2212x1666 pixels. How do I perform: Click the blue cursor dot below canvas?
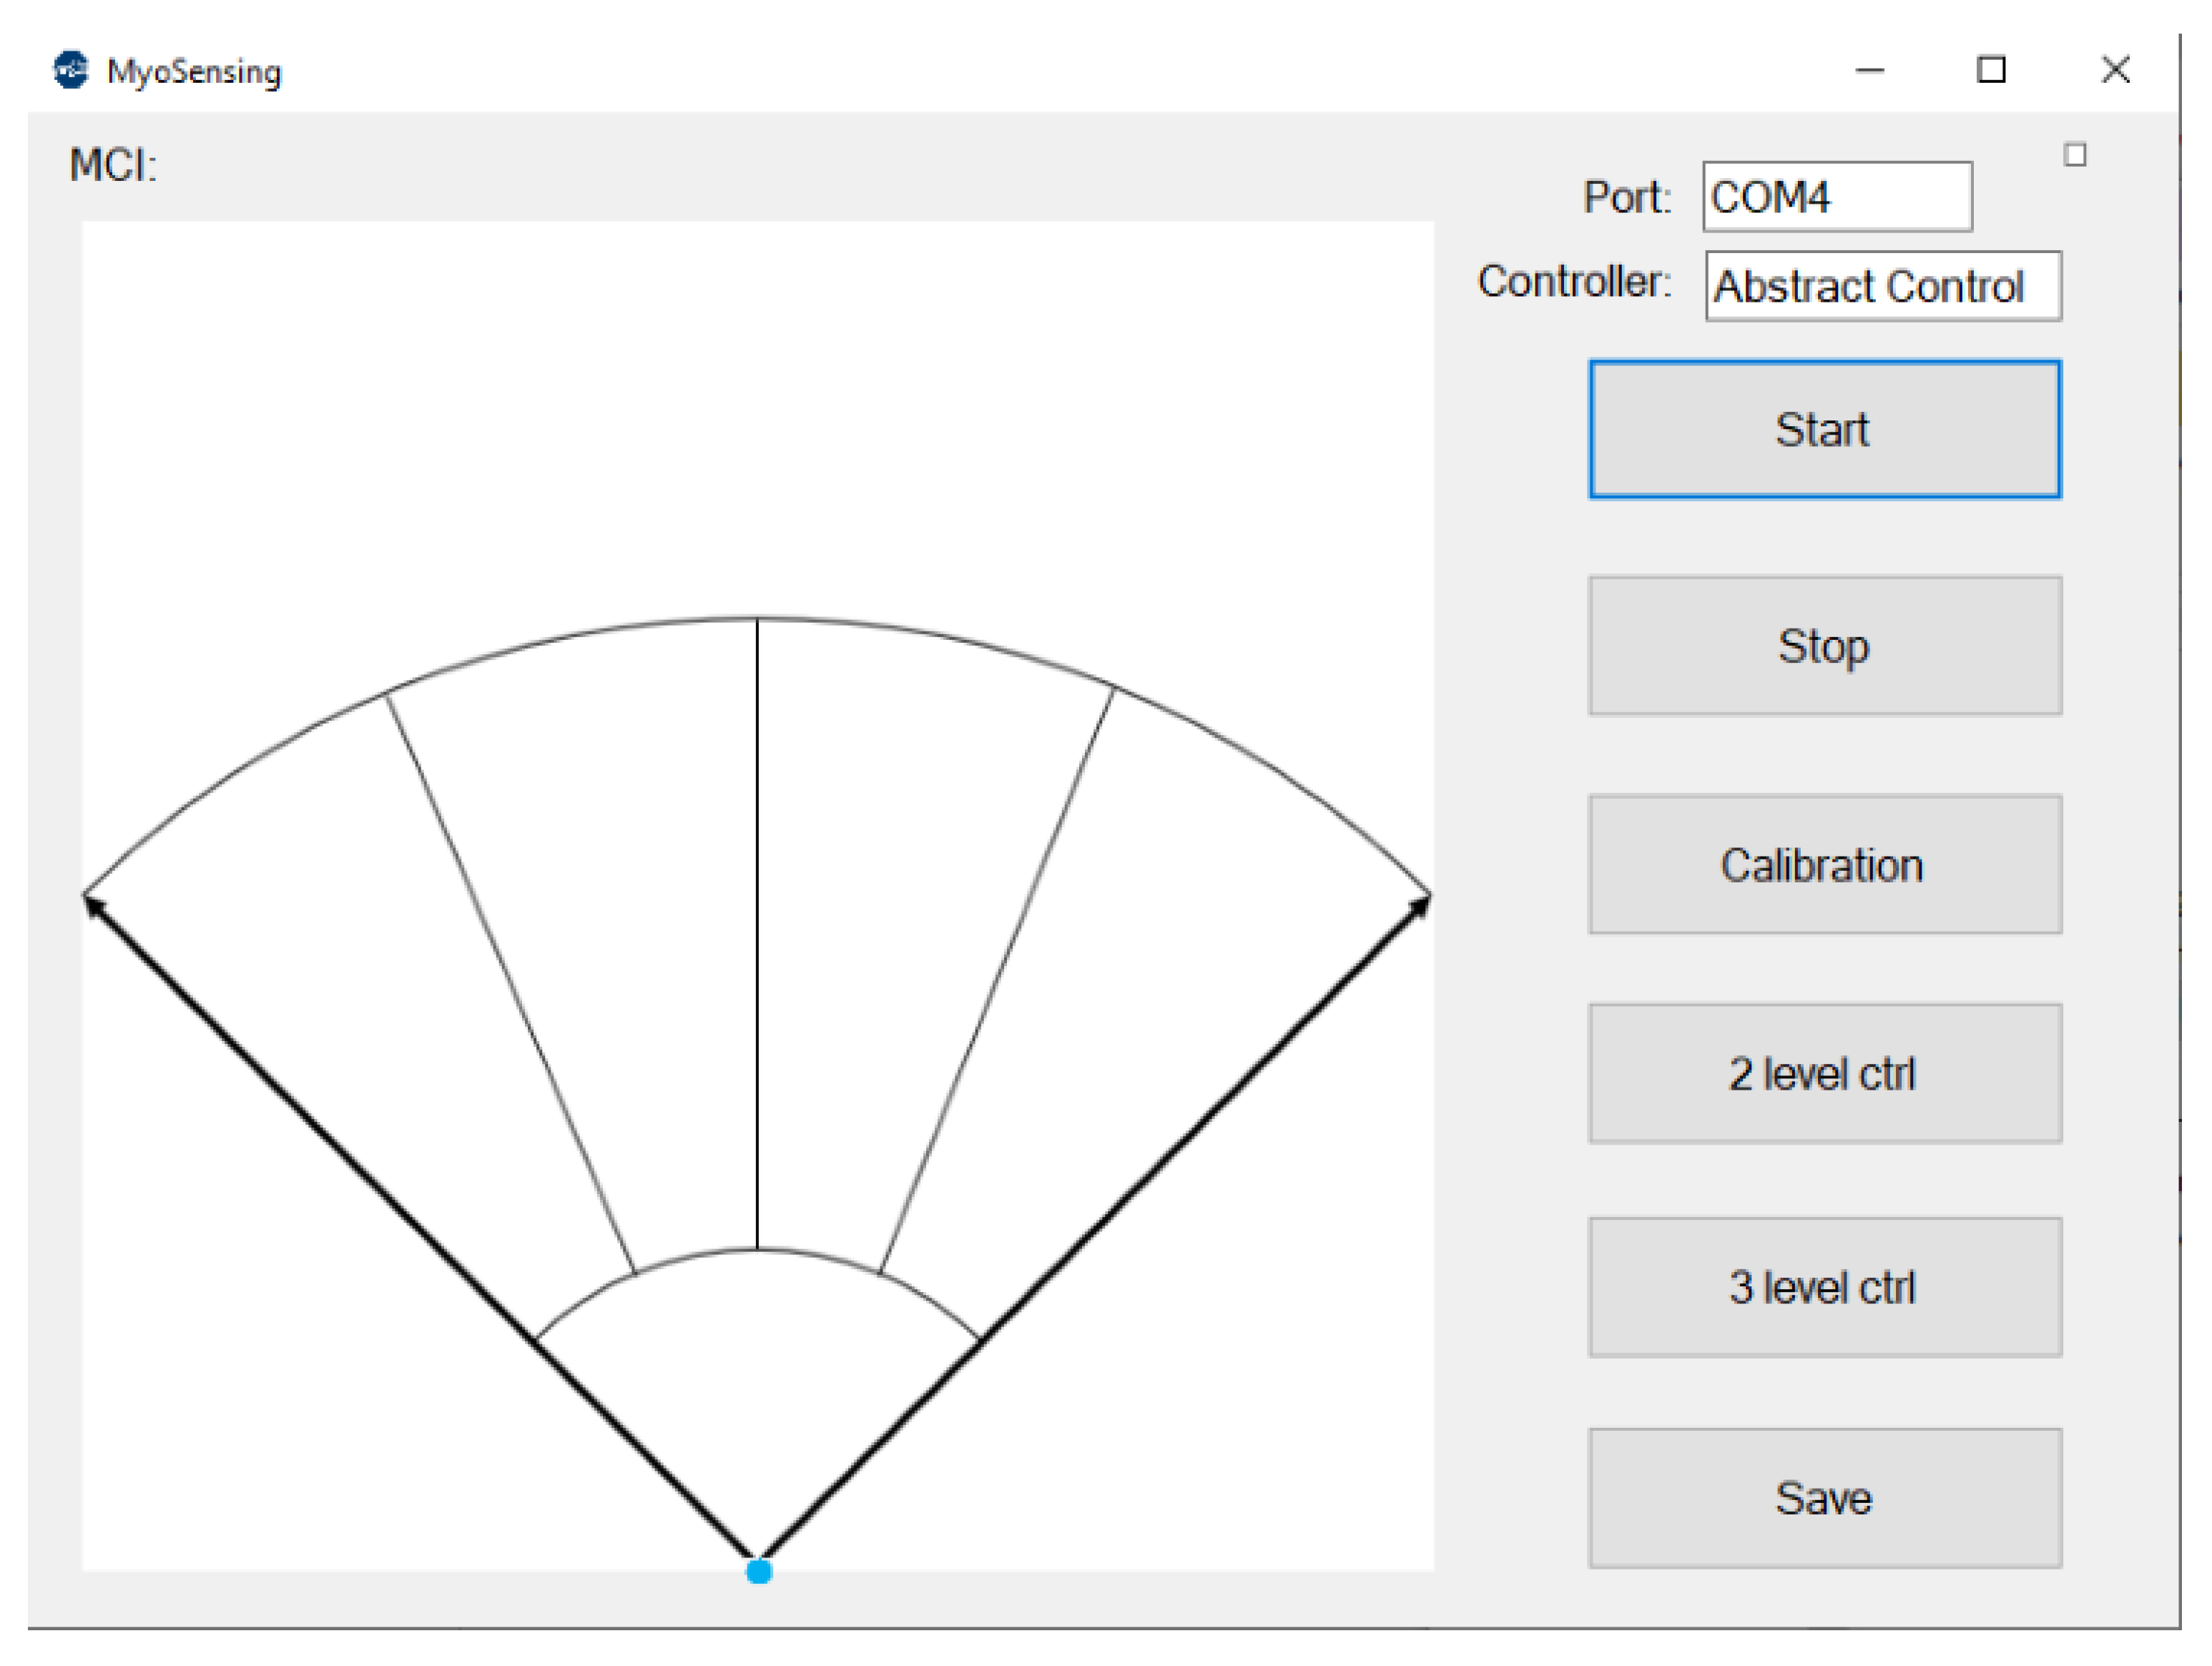click(x=759, y=1572)
